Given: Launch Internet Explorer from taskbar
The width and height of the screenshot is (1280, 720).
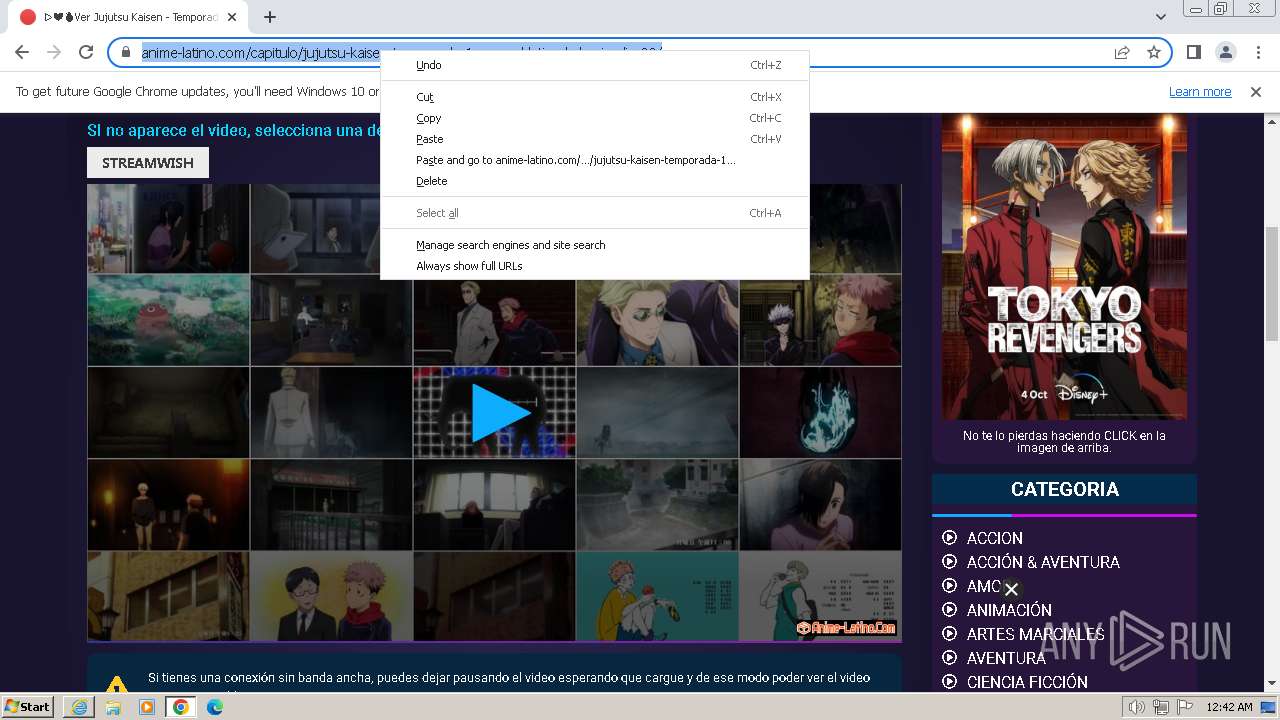Looking at the screenshot, I should pyautogui.click(x=80, y=707).
